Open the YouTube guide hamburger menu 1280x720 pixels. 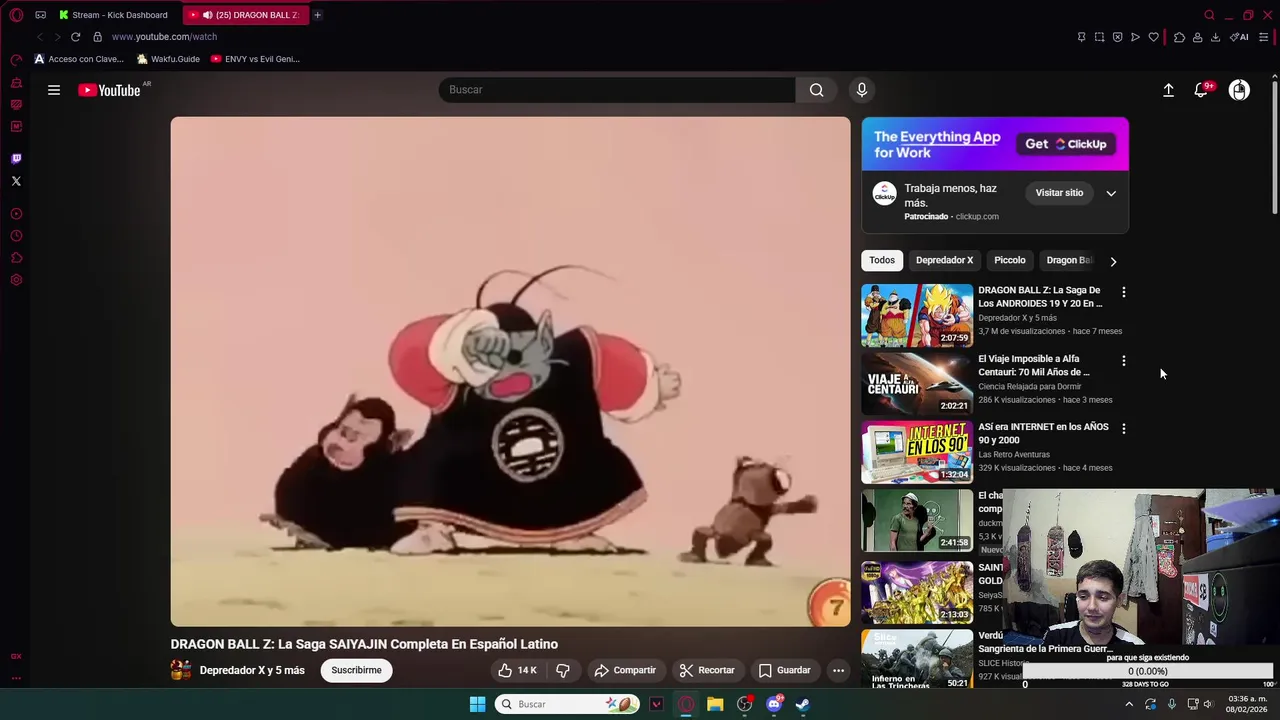coord(54,90)
